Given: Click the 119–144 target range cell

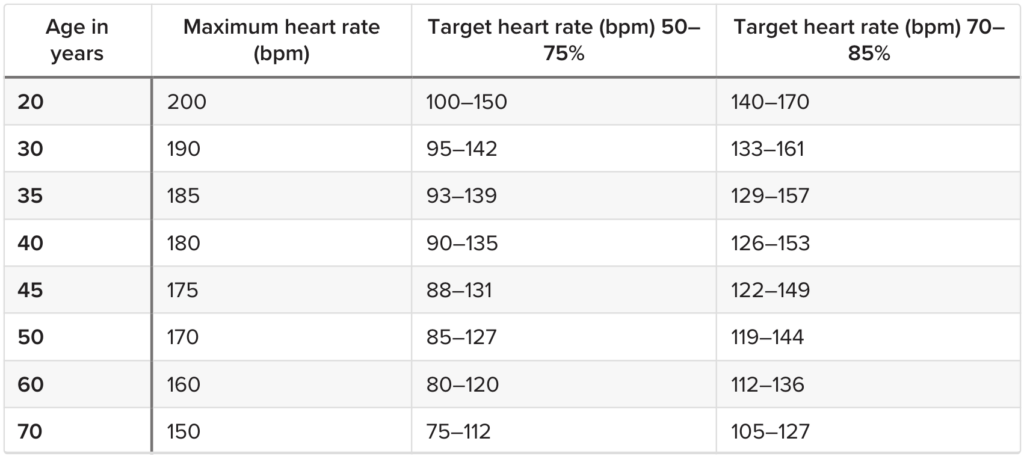Looking at the screenshot, I should pos(769,338).
